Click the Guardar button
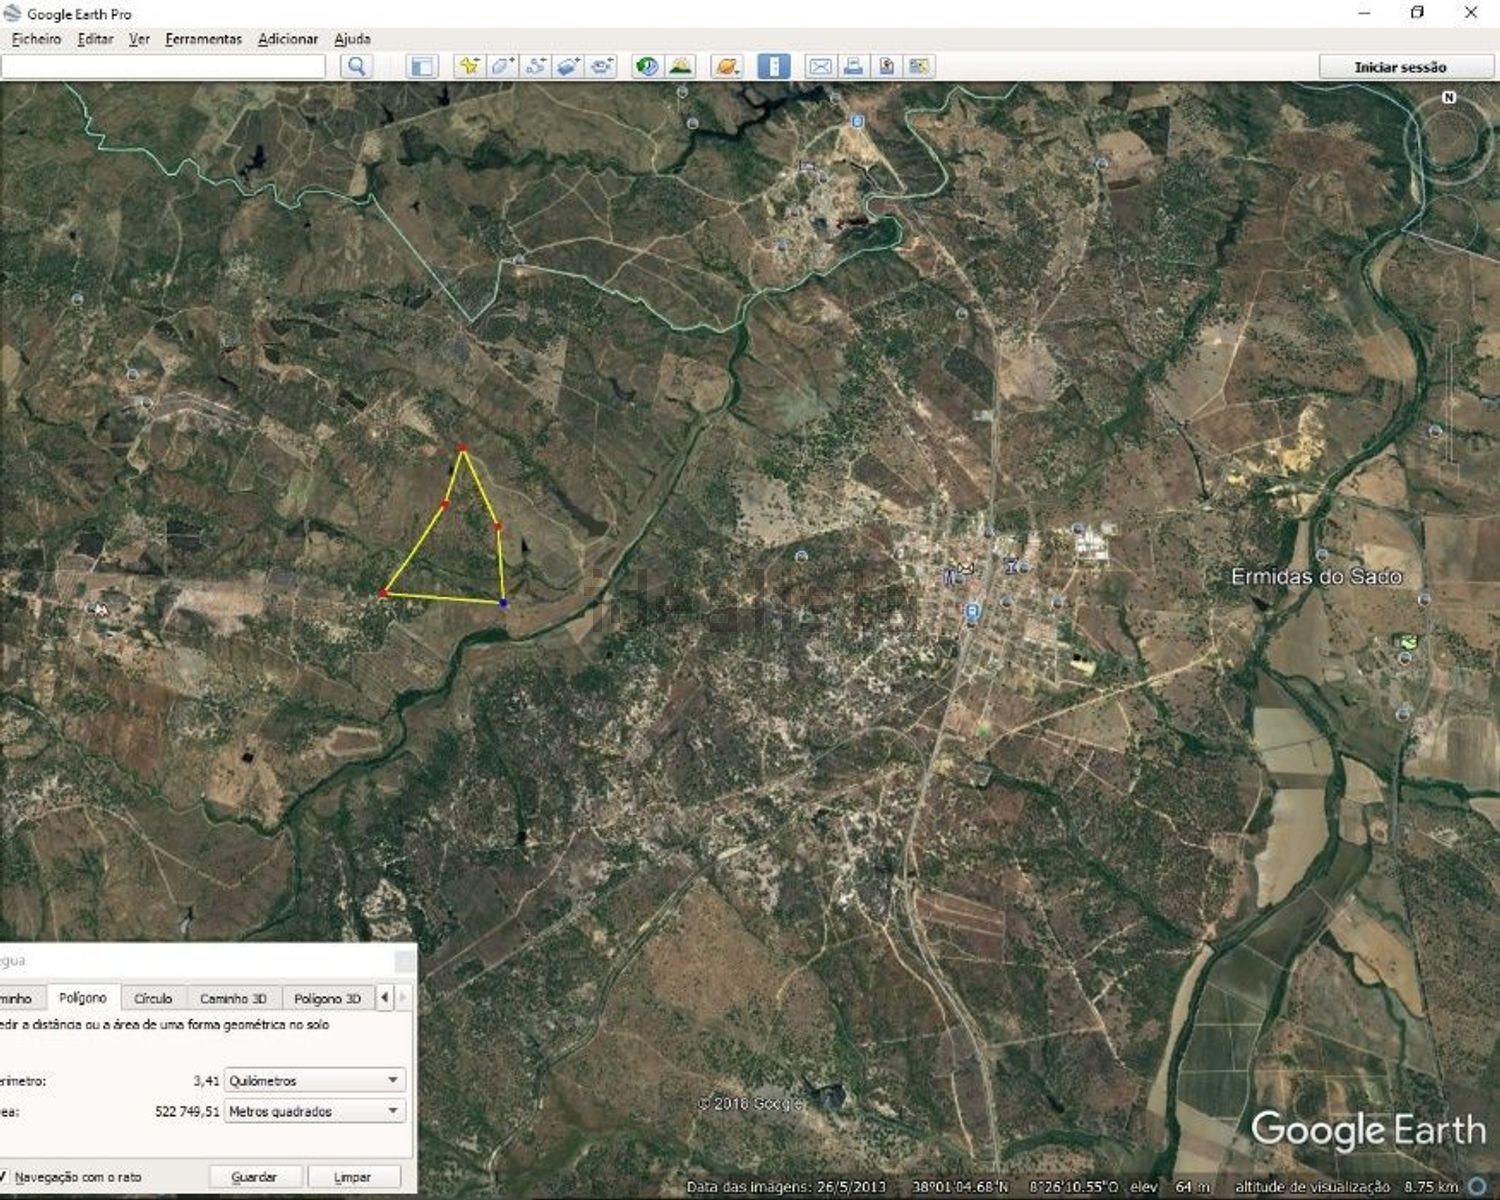 (x=254, y=1177)
